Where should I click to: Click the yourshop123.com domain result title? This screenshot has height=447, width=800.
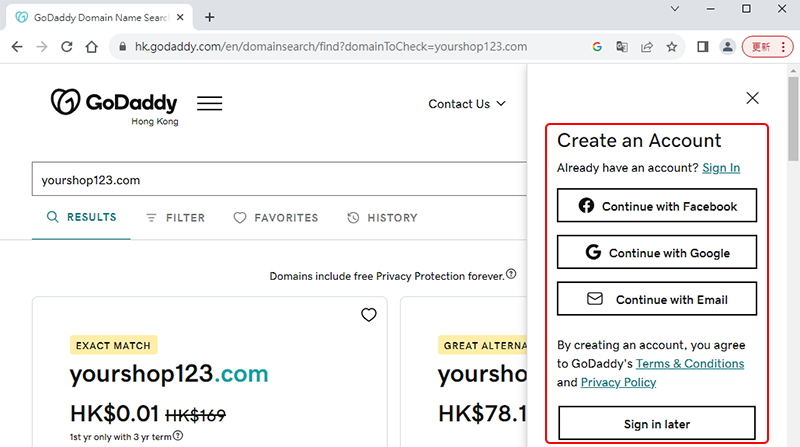(169, 374)
